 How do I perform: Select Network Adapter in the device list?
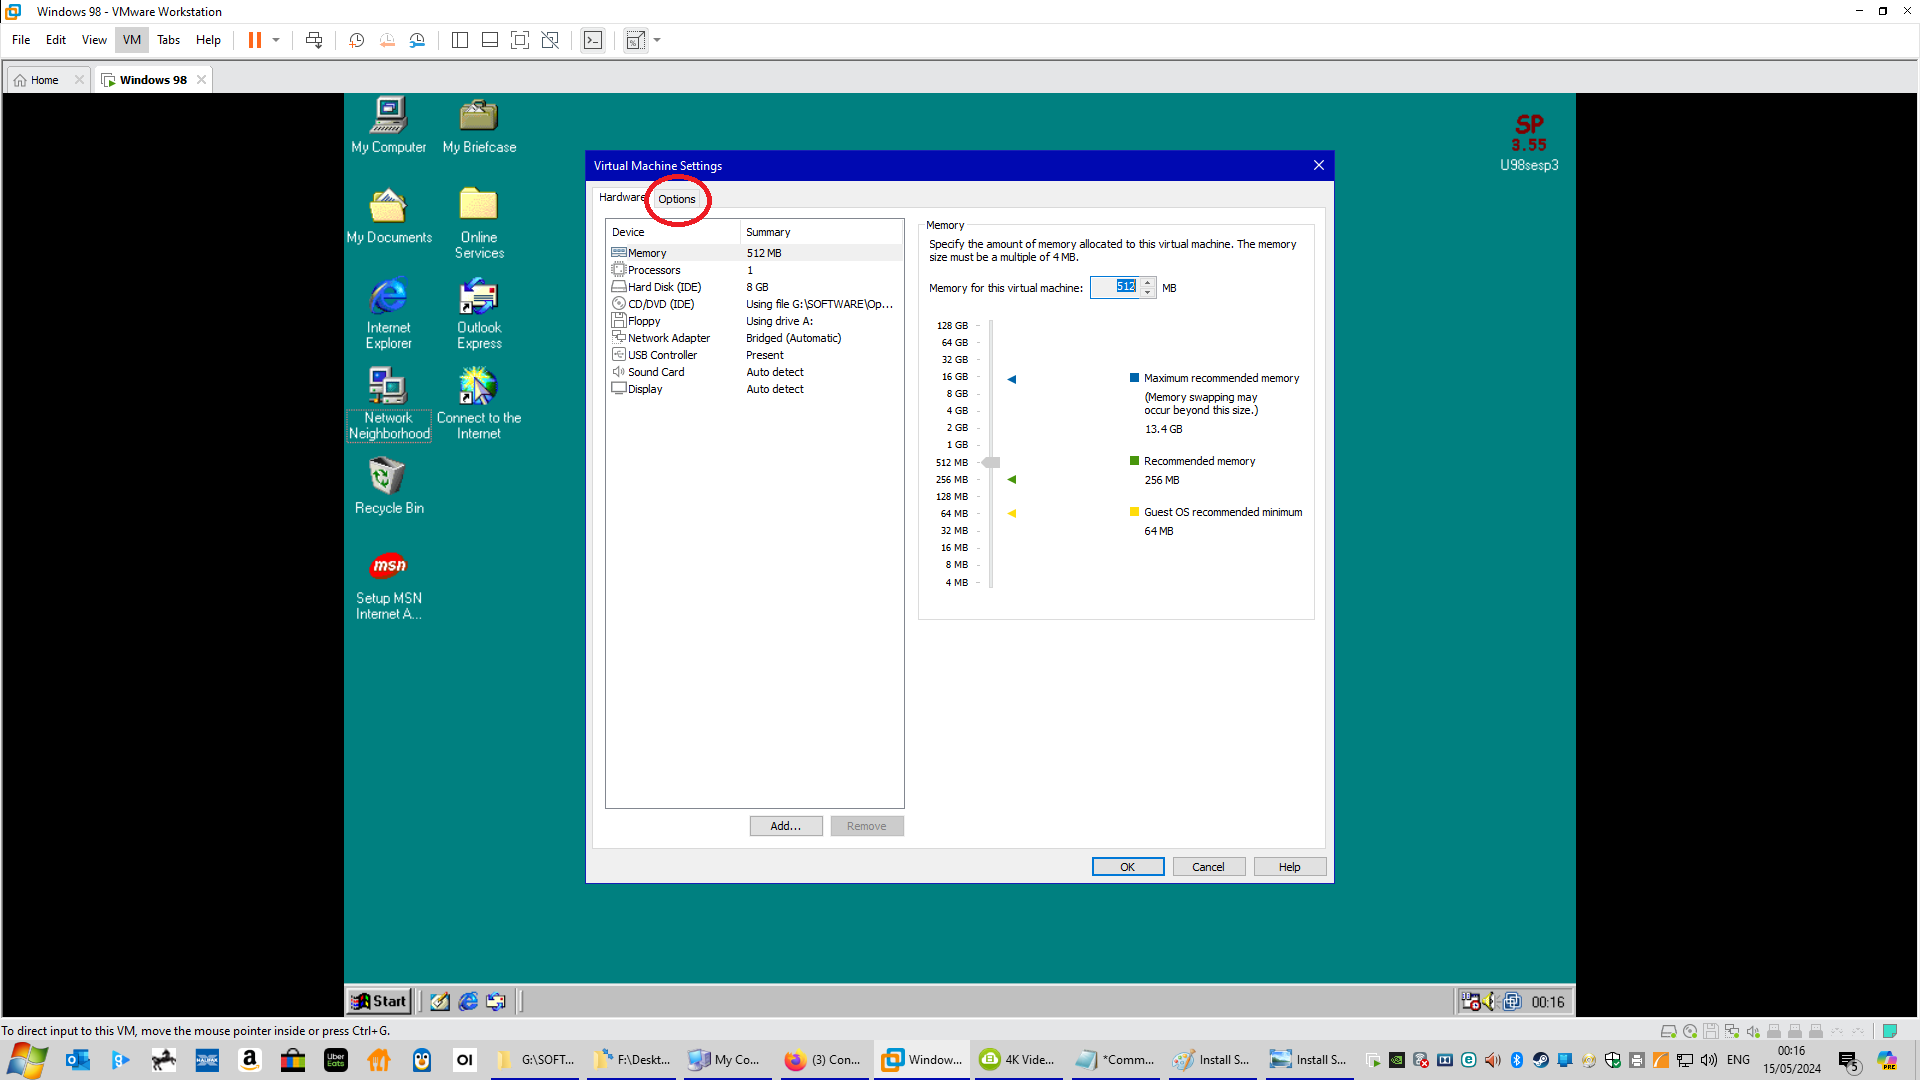pos(668,338)
